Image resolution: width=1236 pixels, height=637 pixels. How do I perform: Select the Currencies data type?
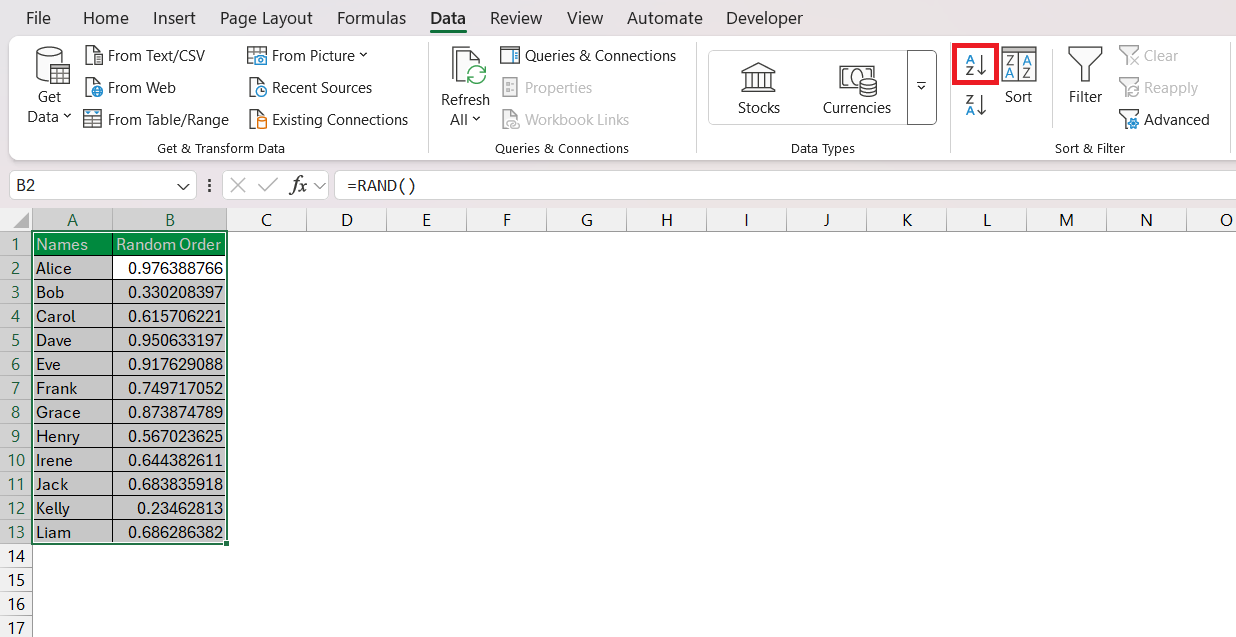(x=857, y=88)
